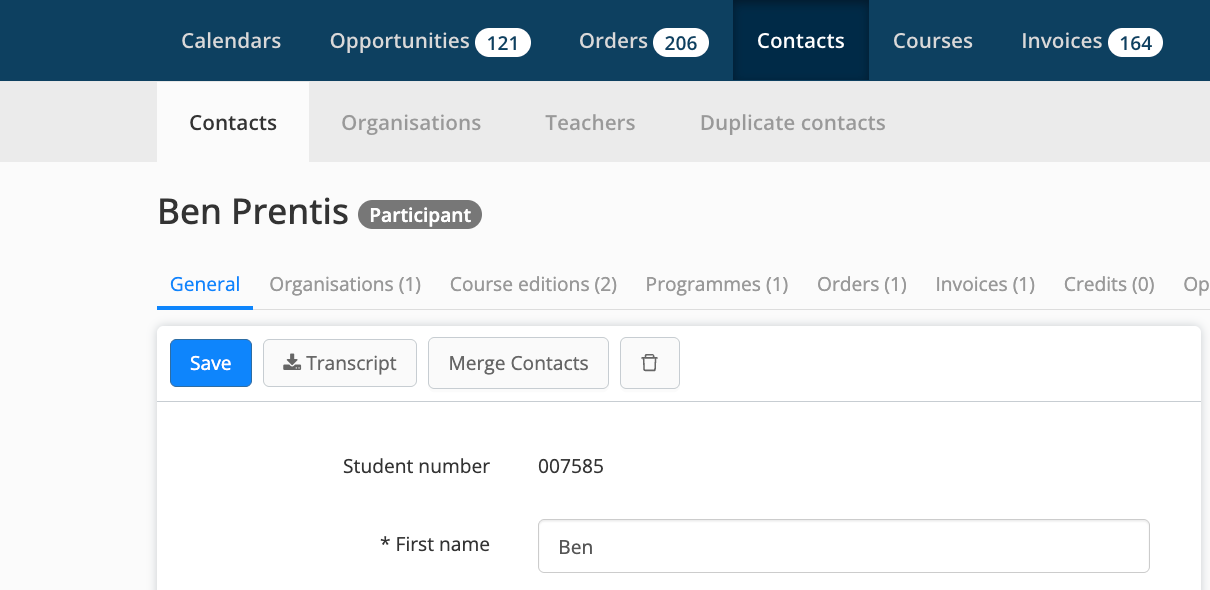View the Credits (0) tab
This screenshot has height=590, width=1210.
(1109, 285)
